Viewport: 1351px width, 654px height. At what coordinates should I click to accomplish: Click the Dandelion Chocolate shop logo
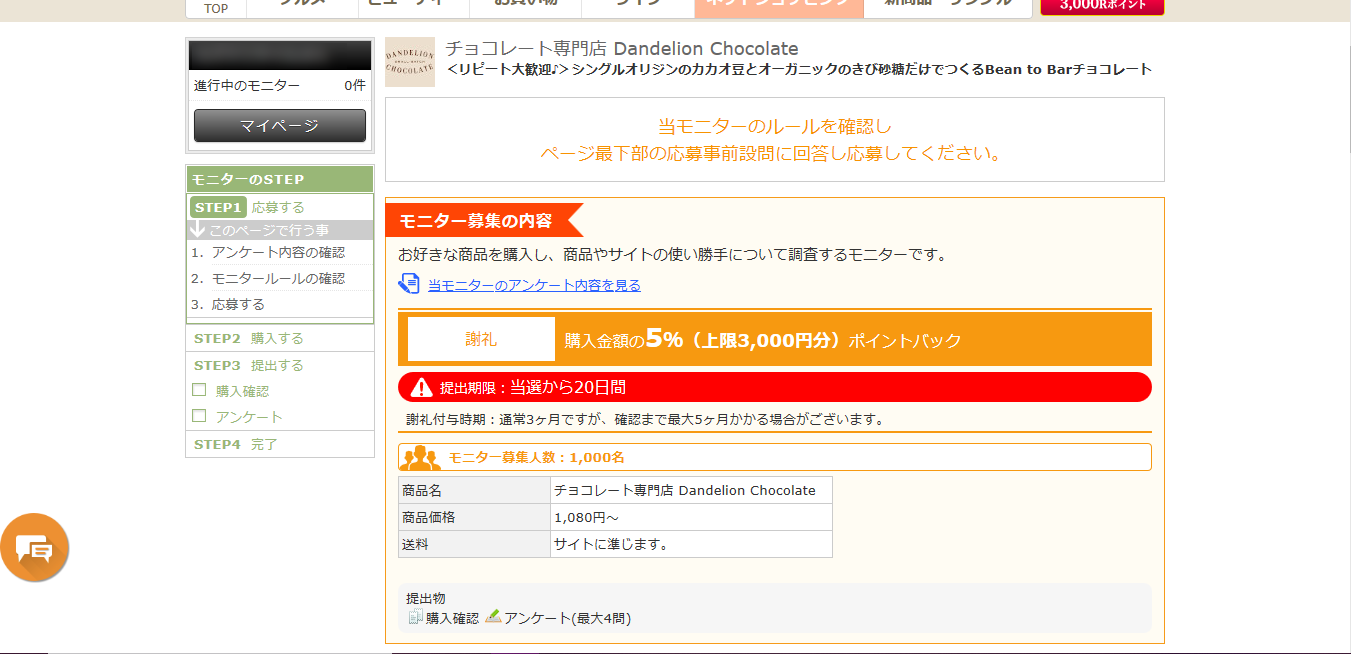pos(410,62)
